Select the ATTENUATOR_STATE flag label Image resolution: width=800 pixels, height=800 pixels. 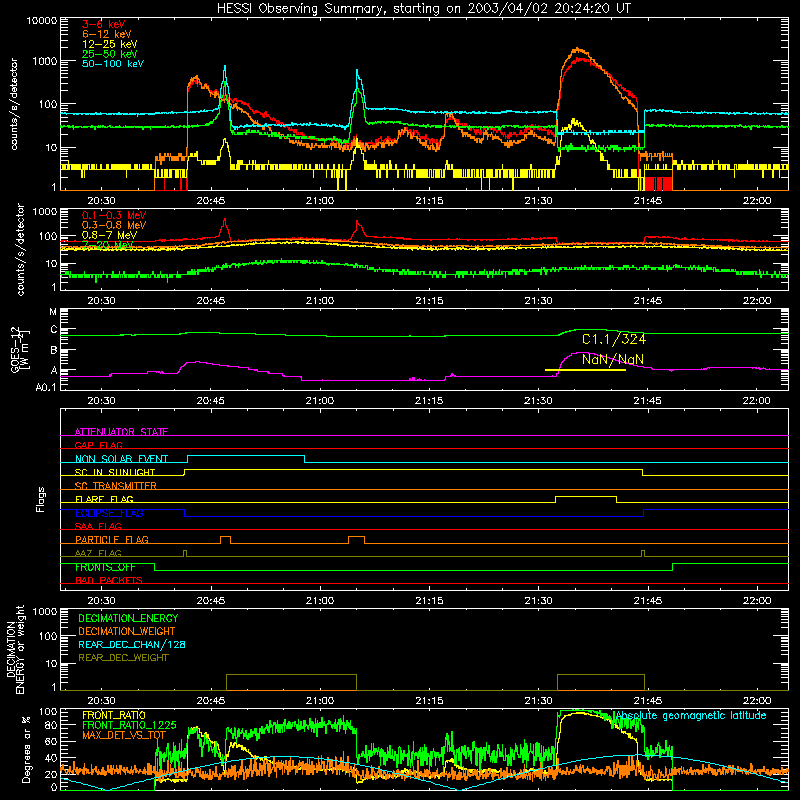point(121,432)
